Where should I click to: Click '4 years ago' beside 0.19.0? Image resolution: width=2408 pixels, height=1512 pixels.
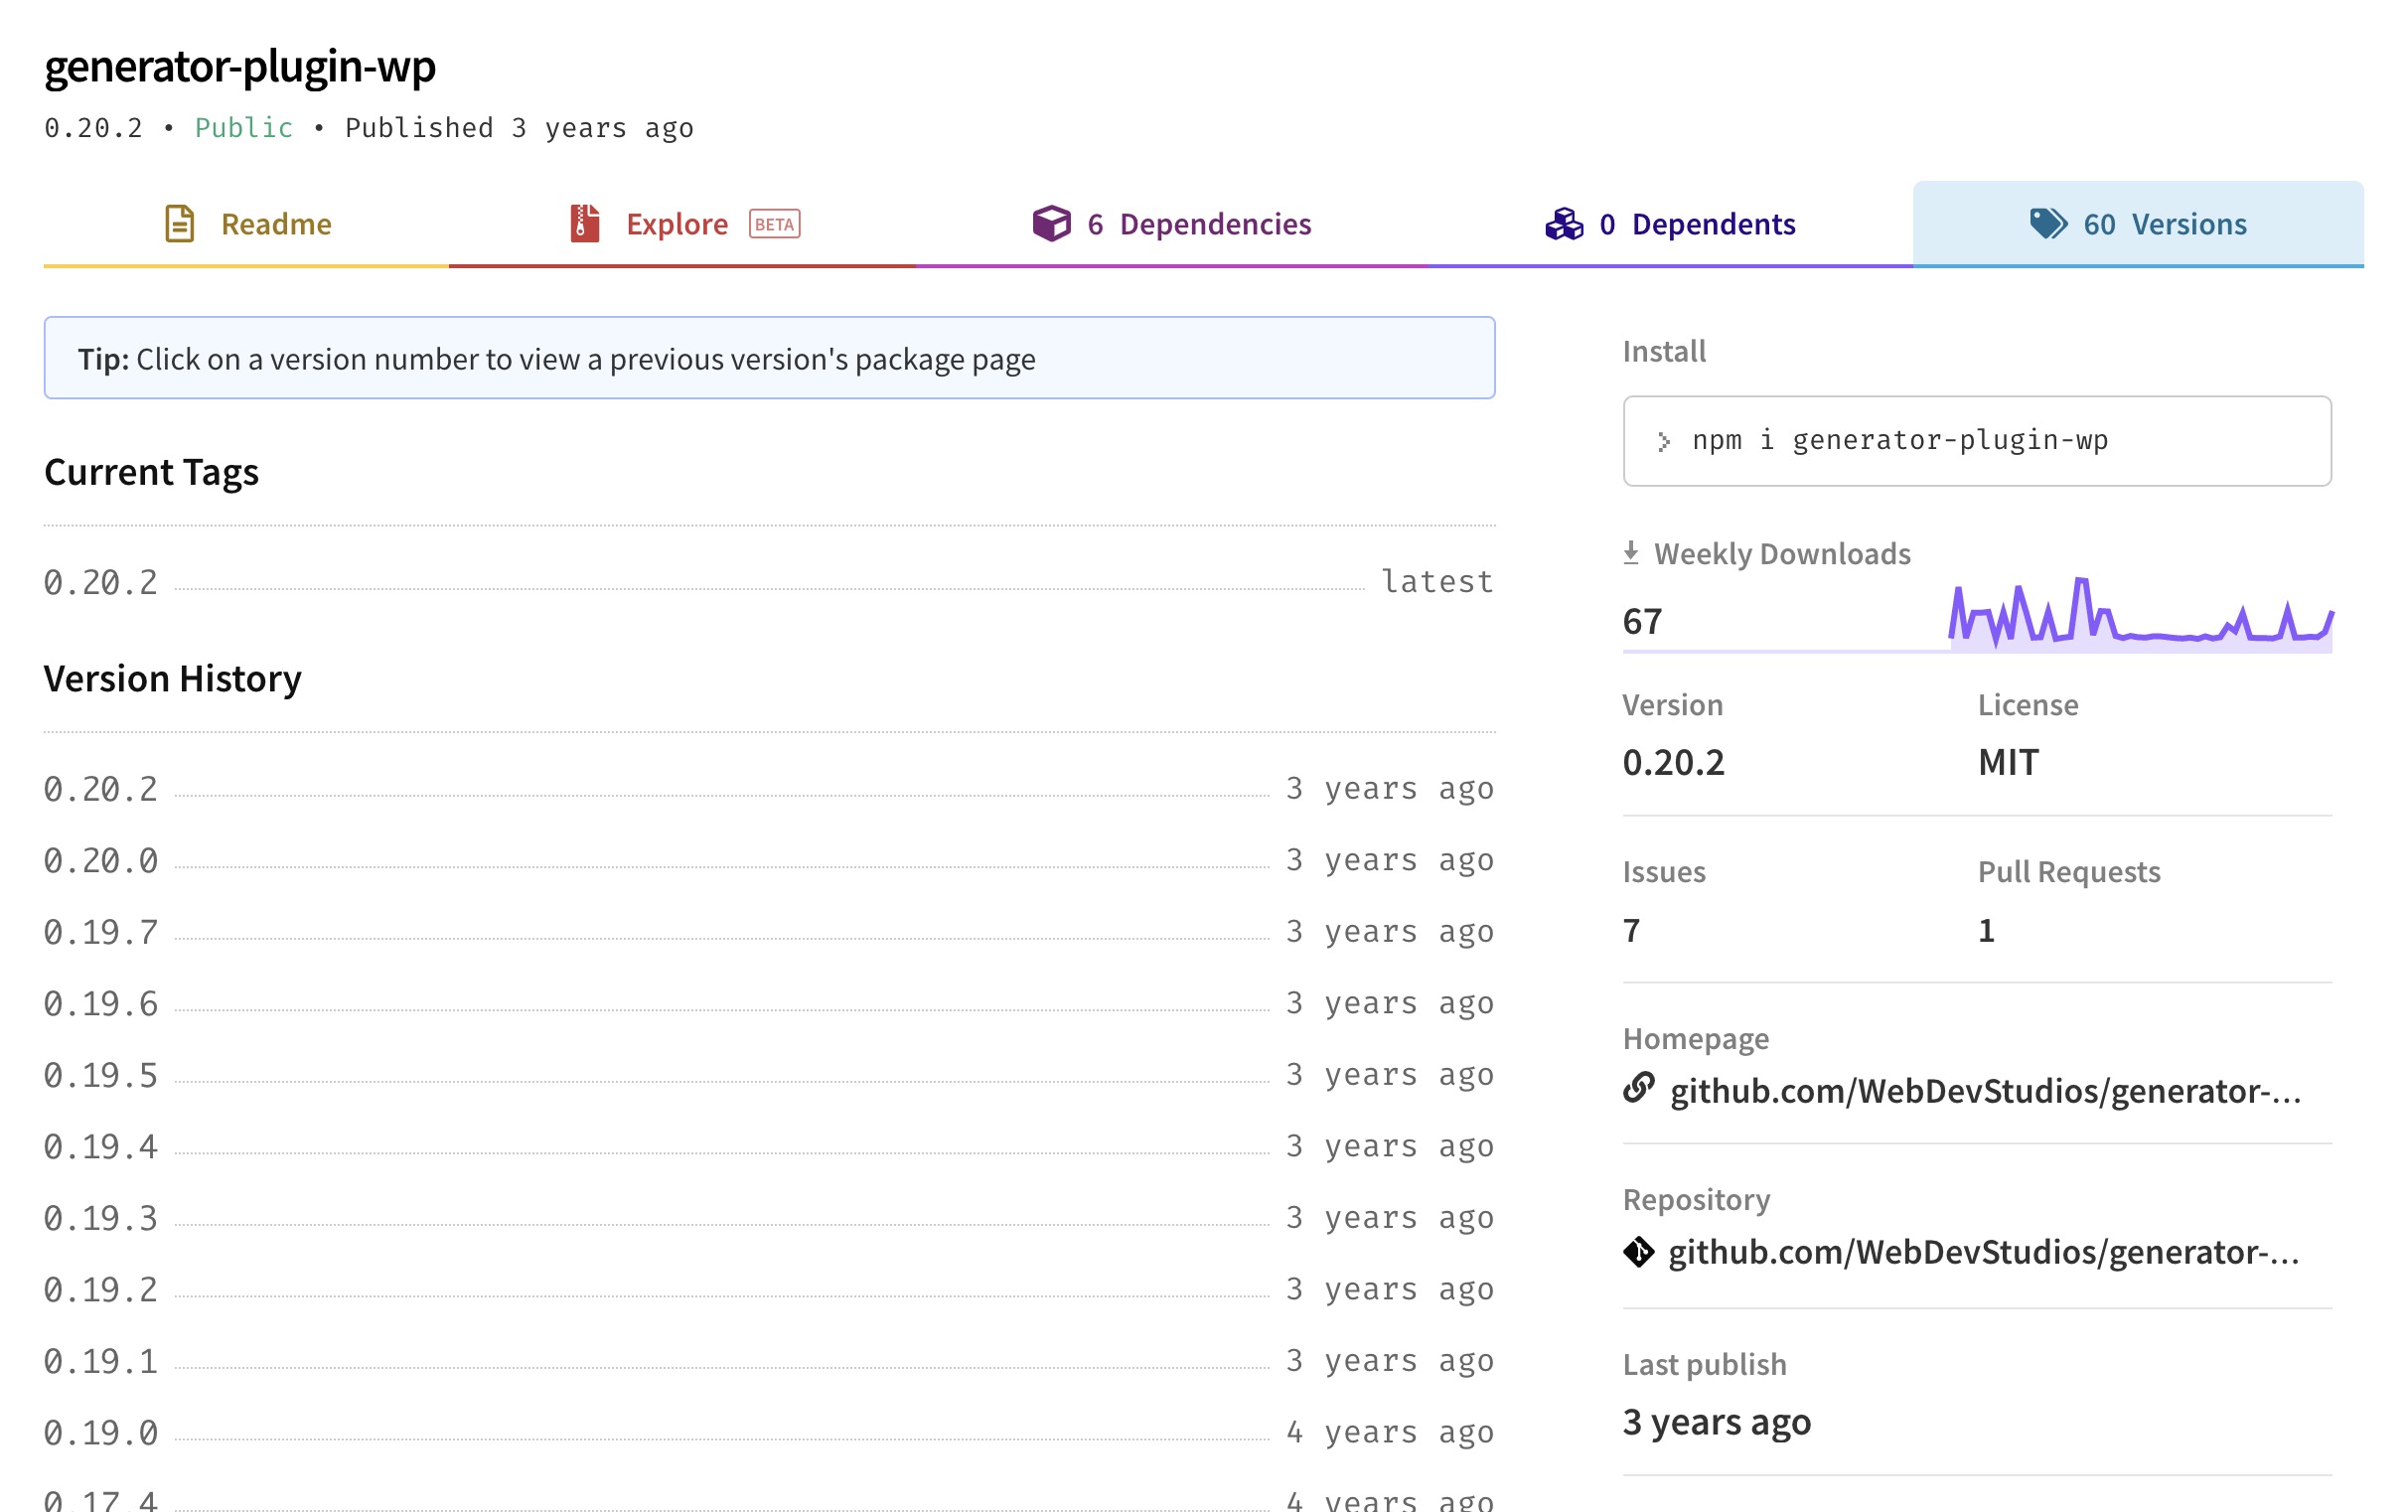[1389, 1432]
